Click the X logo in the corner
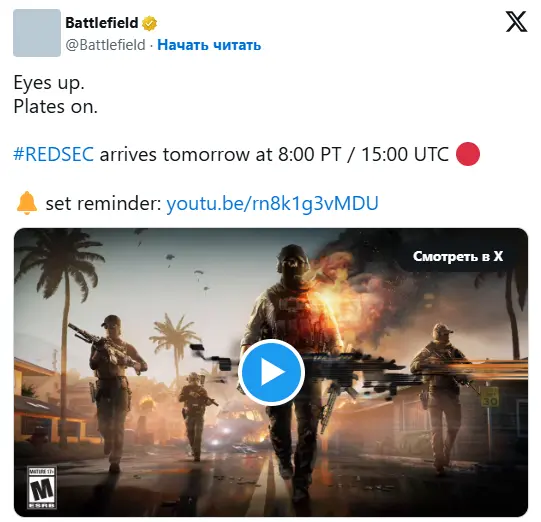This screenshot has width=541, height=522. [x=516, y=21]
